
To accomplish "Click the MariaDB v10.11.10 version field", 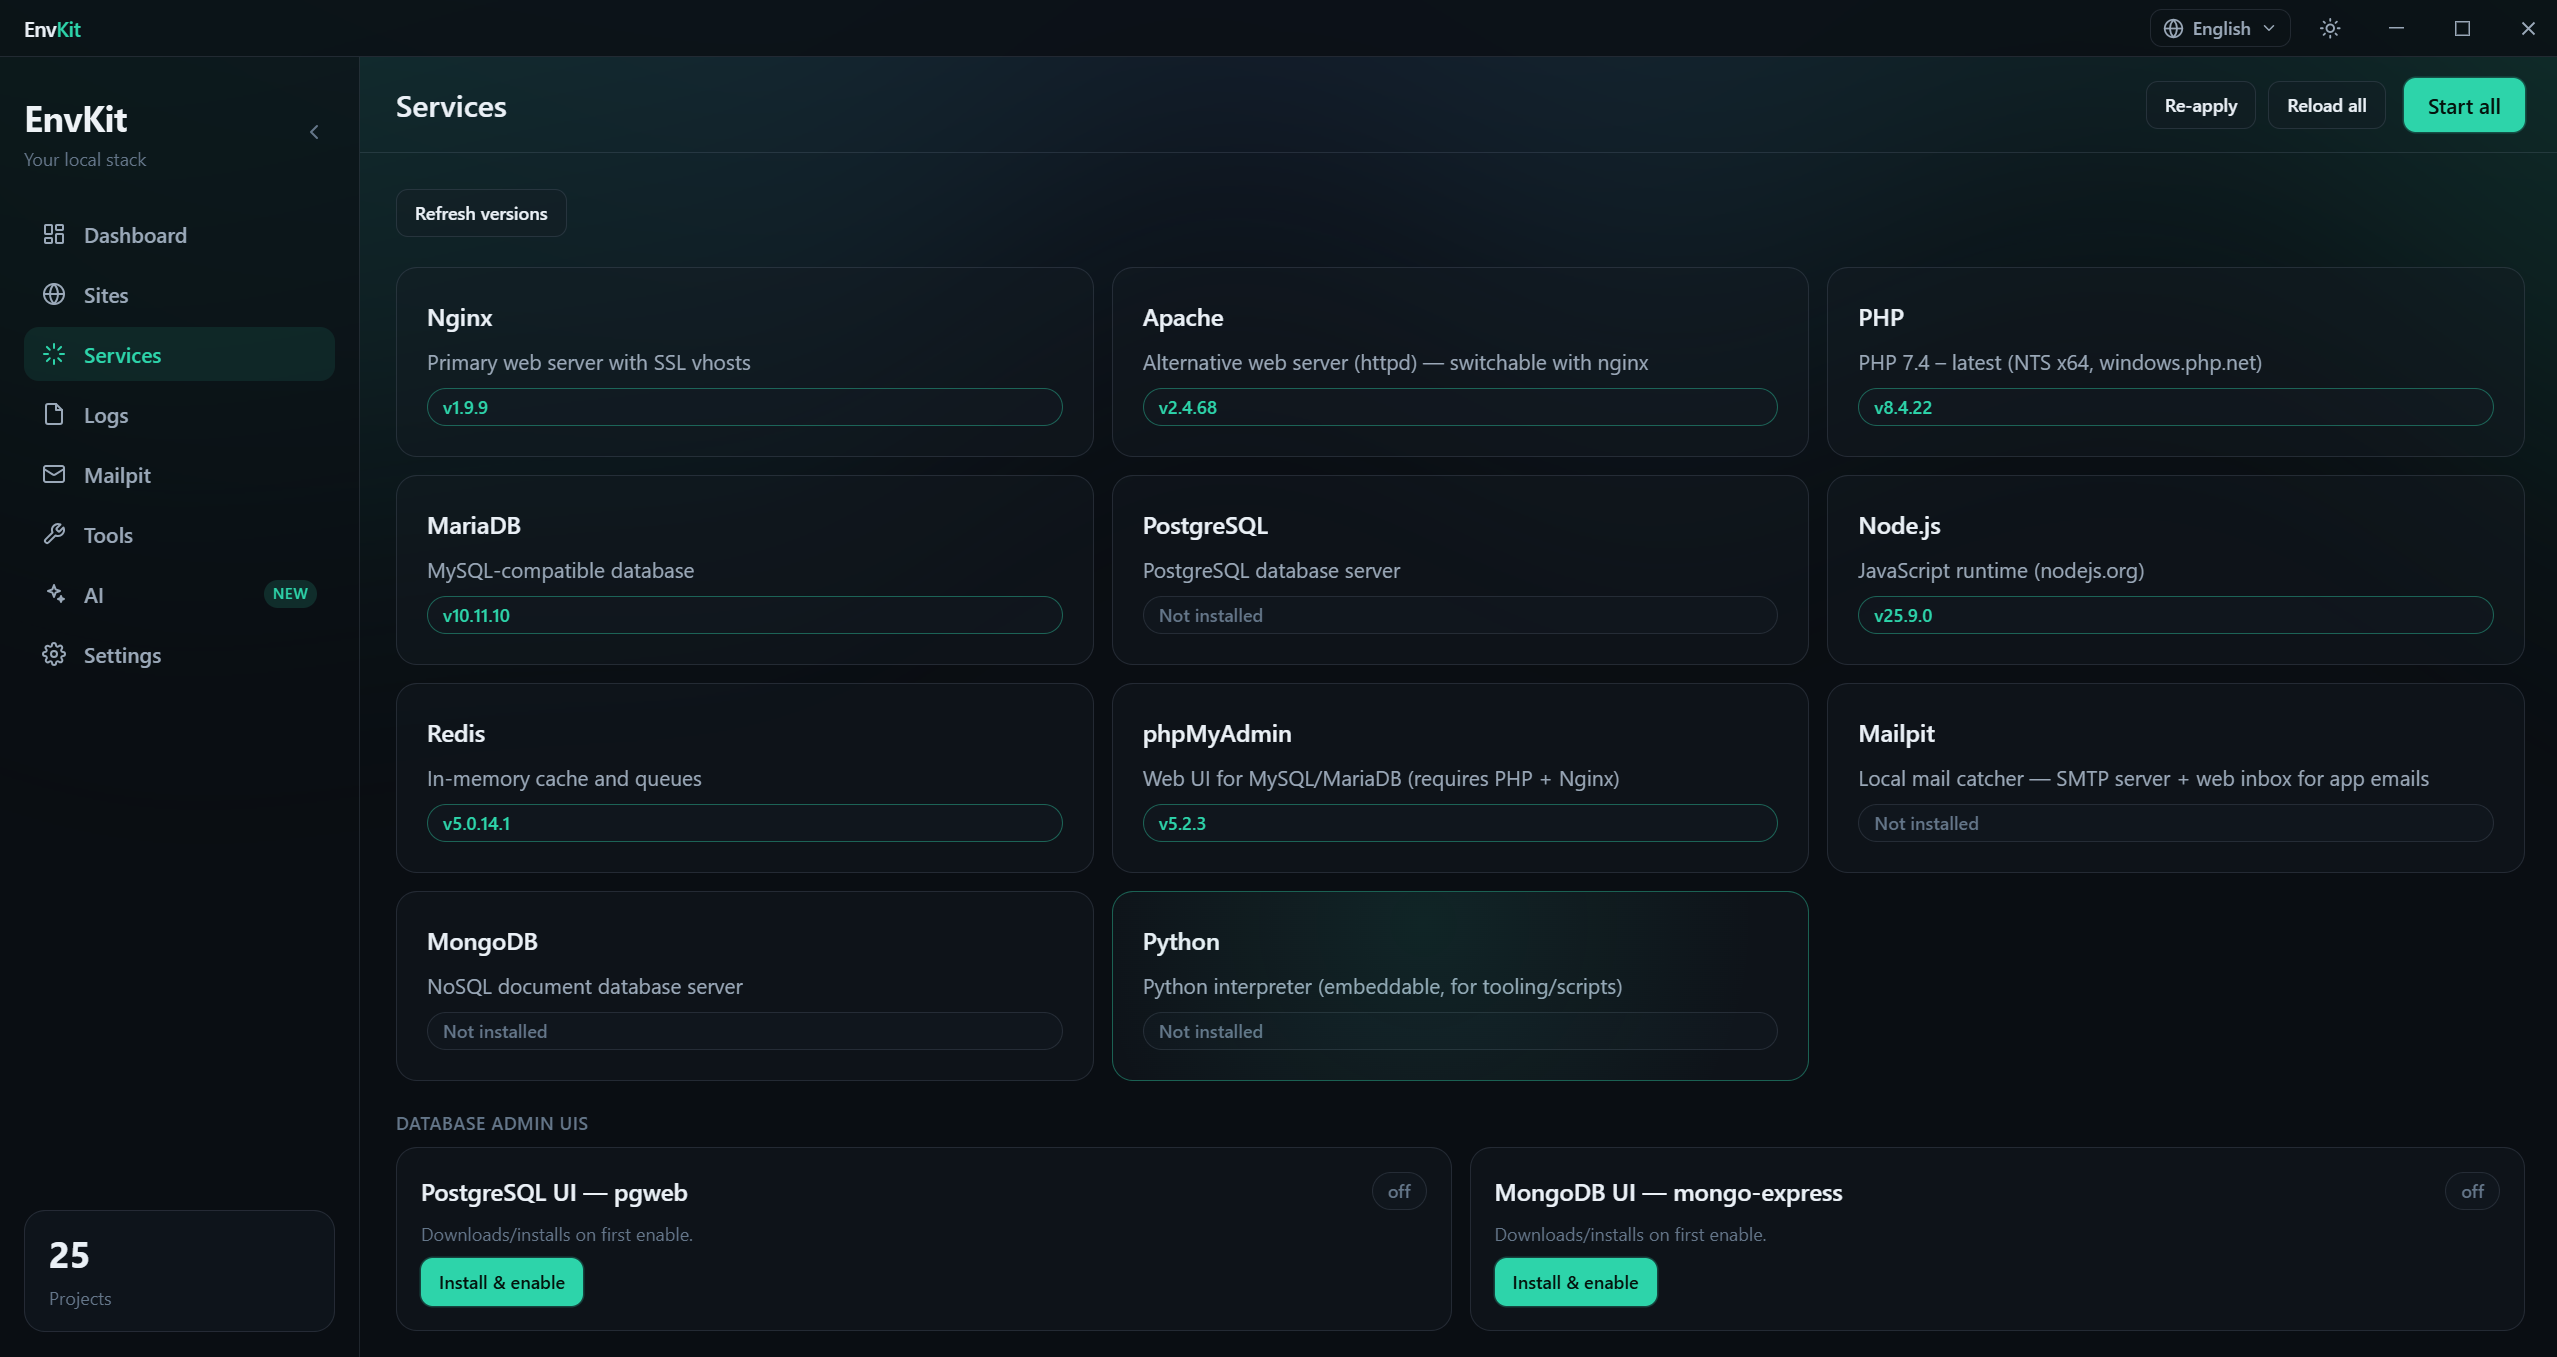I will point(744,615).
